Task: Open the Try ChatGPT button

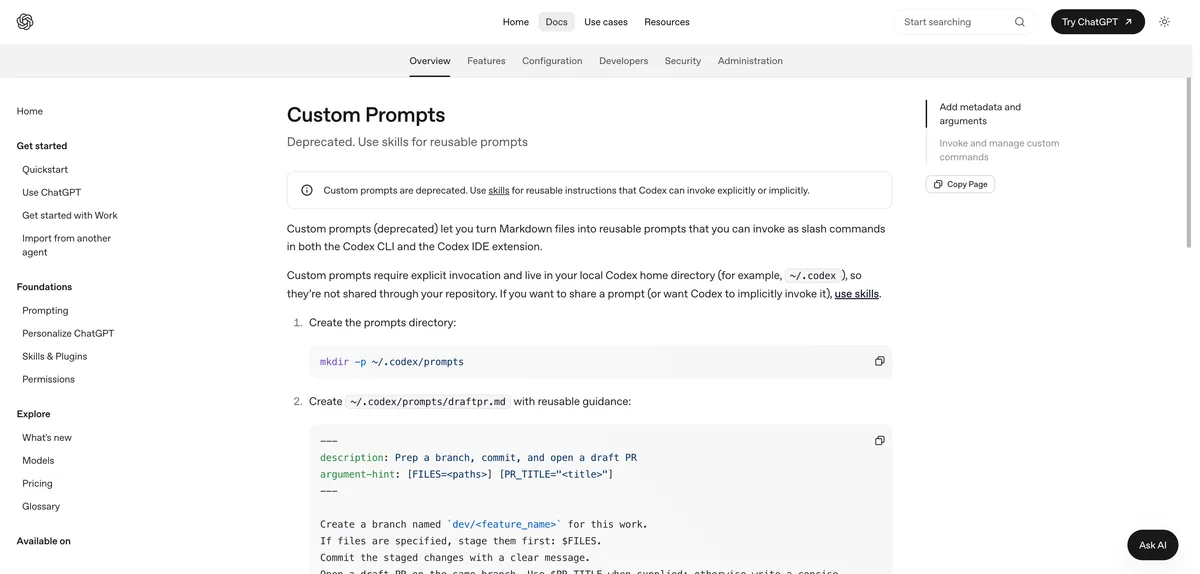Action: [1097, 22]
